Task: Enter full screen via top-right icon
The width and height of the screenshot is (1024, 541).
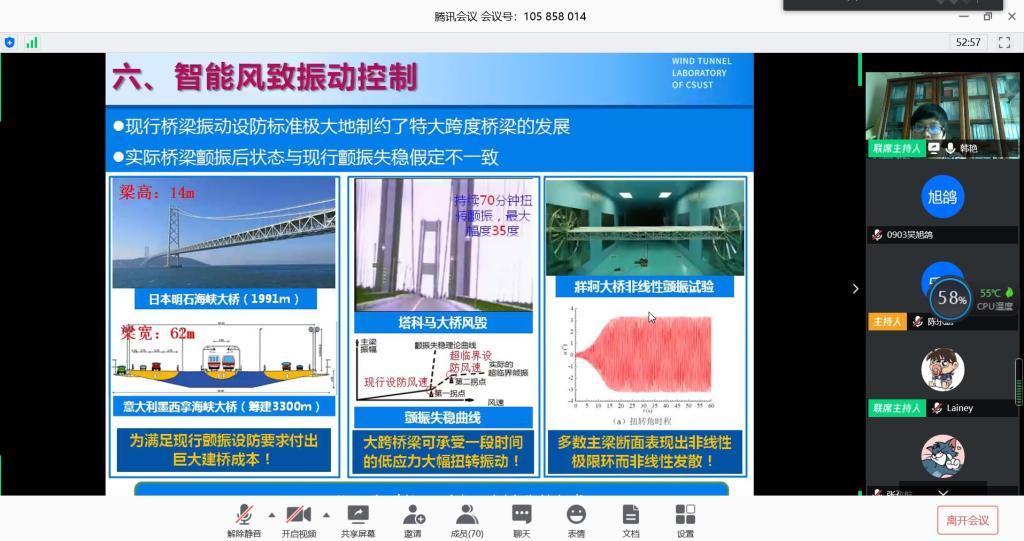Action: [x=1004, y=42]
